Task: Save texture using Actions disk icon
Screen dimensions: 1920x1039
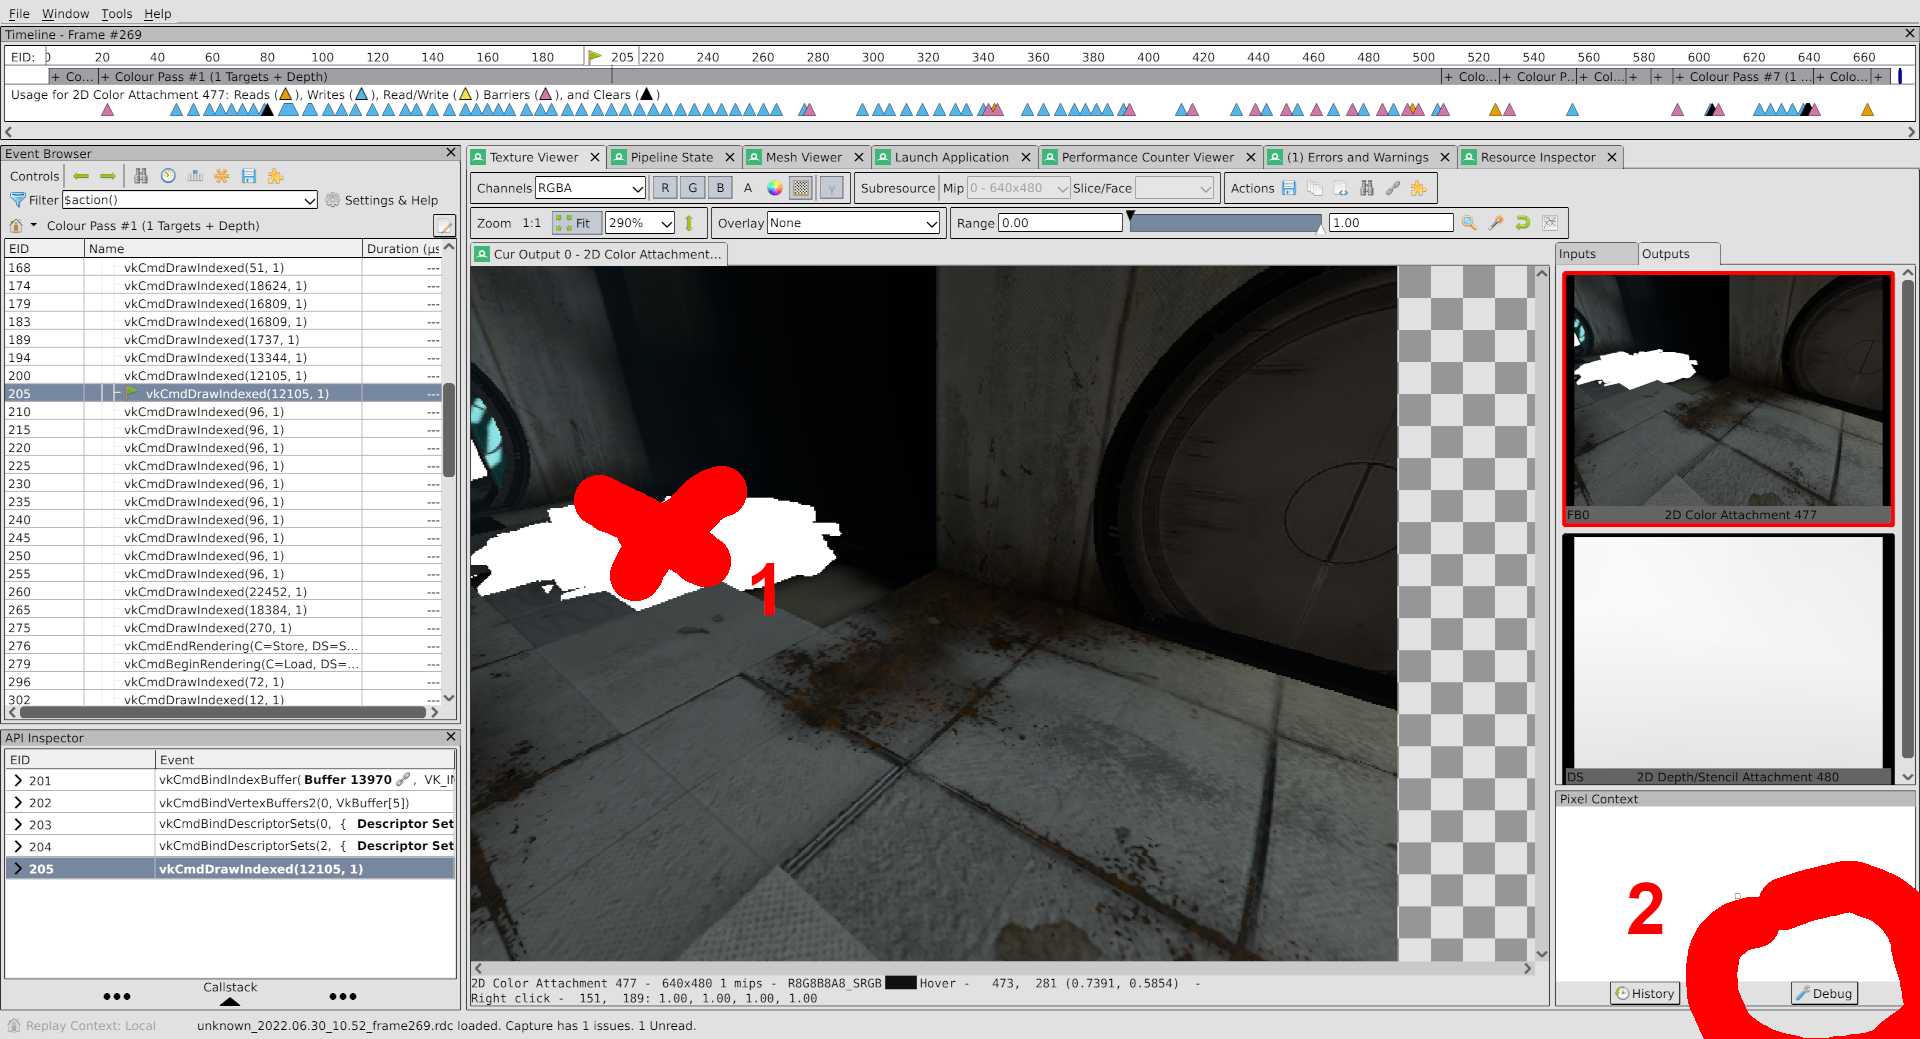Action: pos(1289,188)
